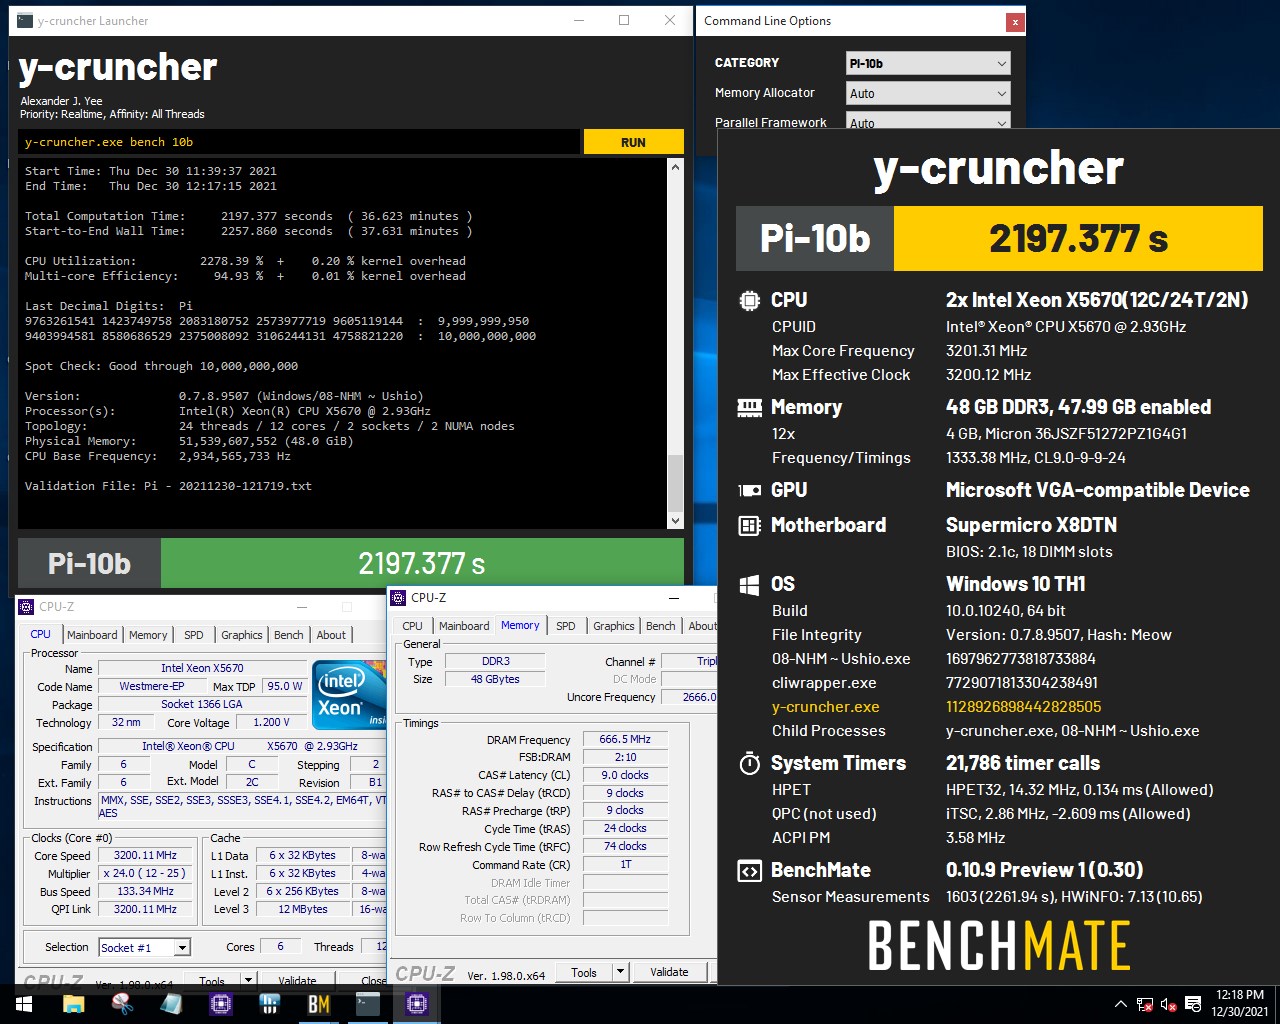1280x1024 pixels.
Task: Click the Intel Xeon logo in CPU-Z
Action: (x=349, y=694)
